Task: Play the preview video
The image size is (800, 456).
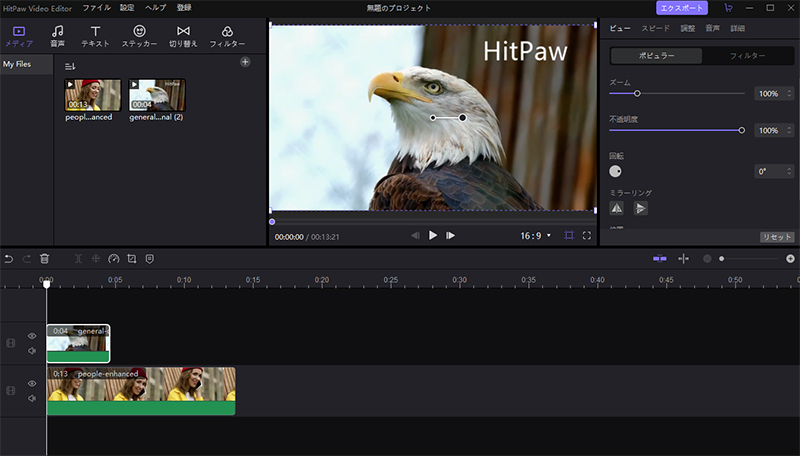Action: click(x=433, y=235)
